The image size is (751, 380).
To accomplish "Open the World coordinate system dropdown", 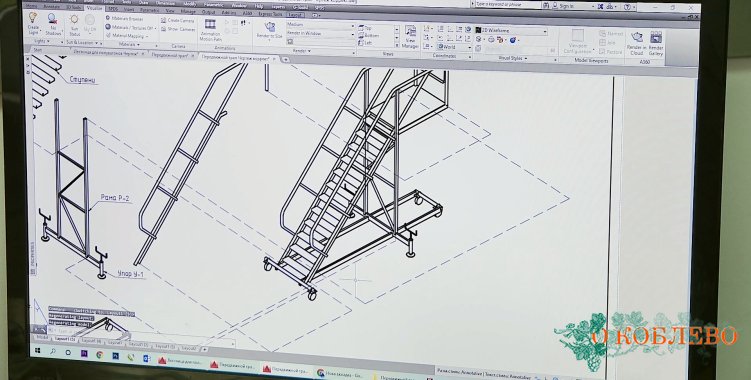I will click(x=455, y=47).
